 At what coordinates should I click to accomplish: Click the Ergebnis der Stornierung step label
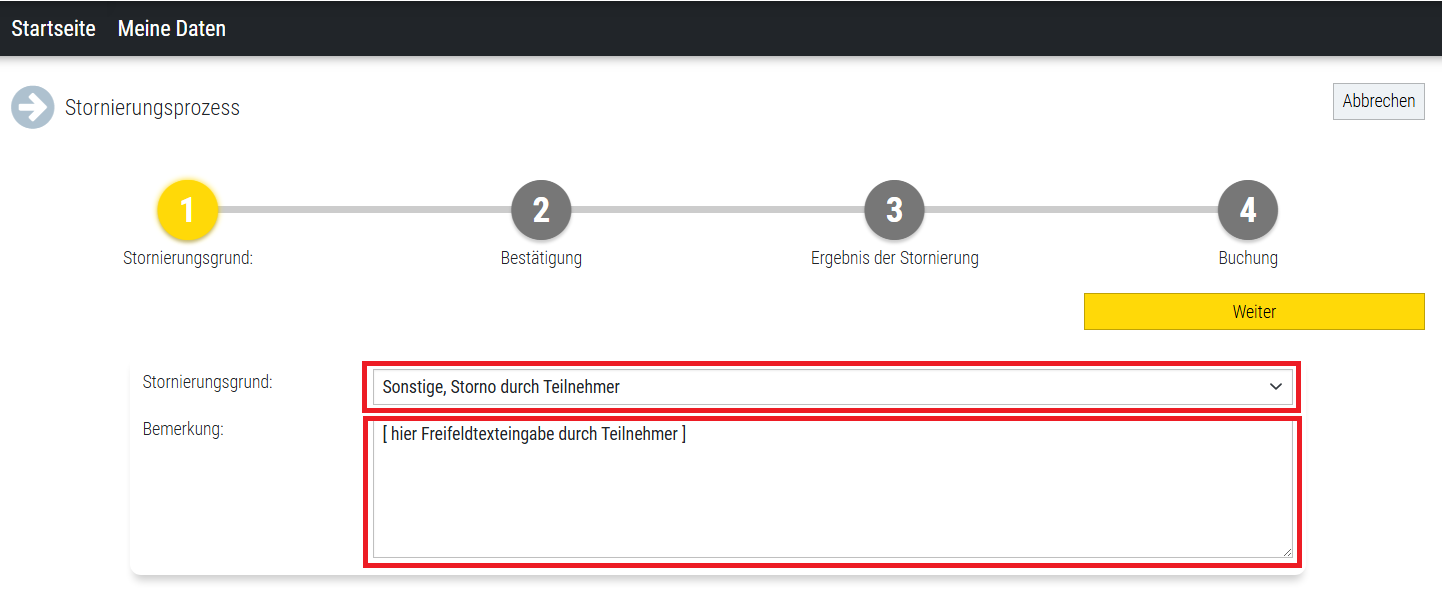[894, 258]
